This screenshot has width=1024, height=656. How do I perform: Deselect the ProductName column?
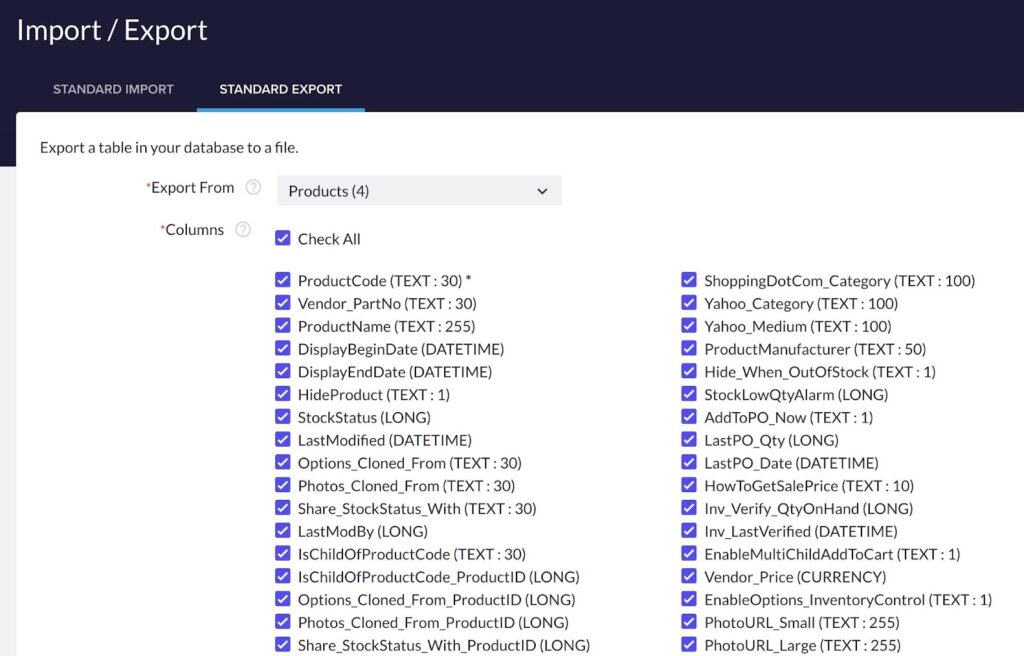click(283, 326)
